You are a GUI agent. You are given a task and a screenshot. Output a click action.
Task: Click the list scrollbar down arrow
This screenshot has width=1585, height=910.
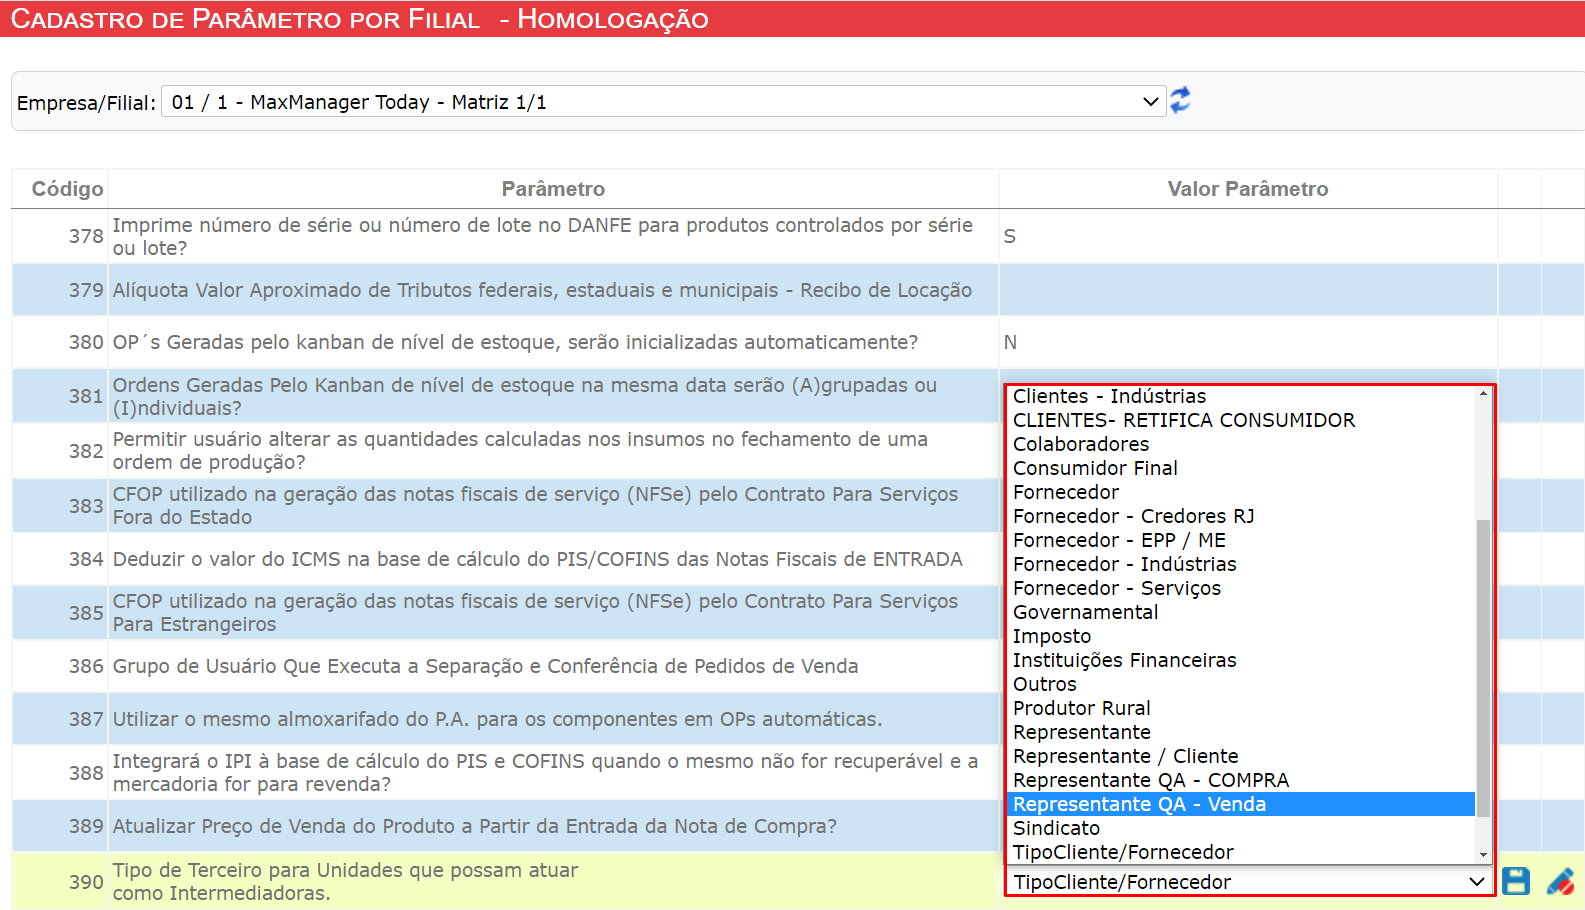click(x=1483, y=855)
